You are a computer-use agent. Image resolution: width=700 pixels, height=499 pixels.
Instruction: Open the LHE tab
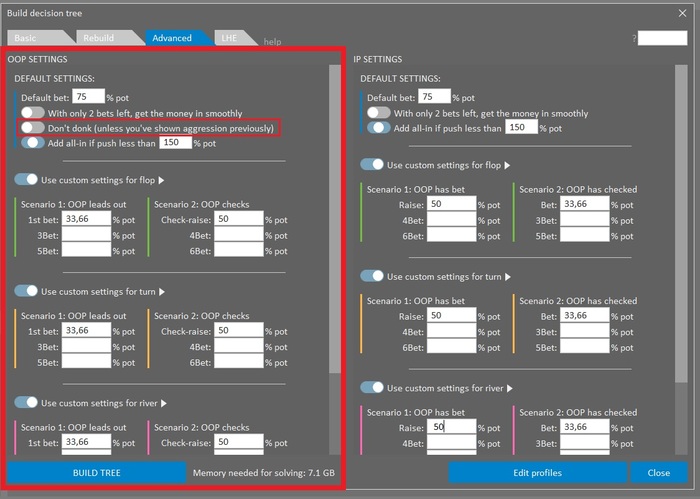233,38
